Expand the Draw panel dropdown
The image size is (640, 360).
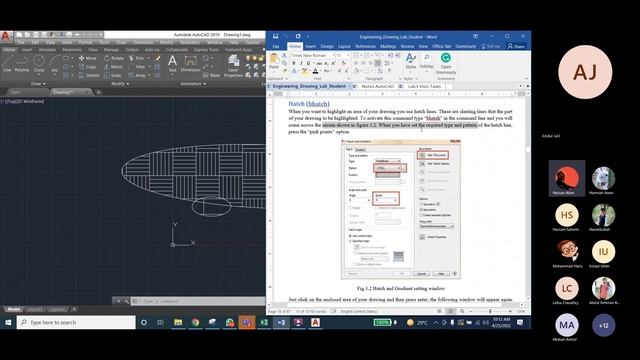point(38,84)
